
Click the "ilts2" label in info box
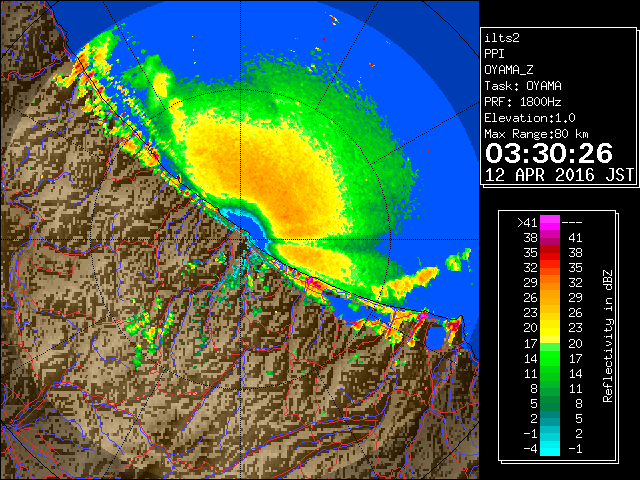pos(502,38)
